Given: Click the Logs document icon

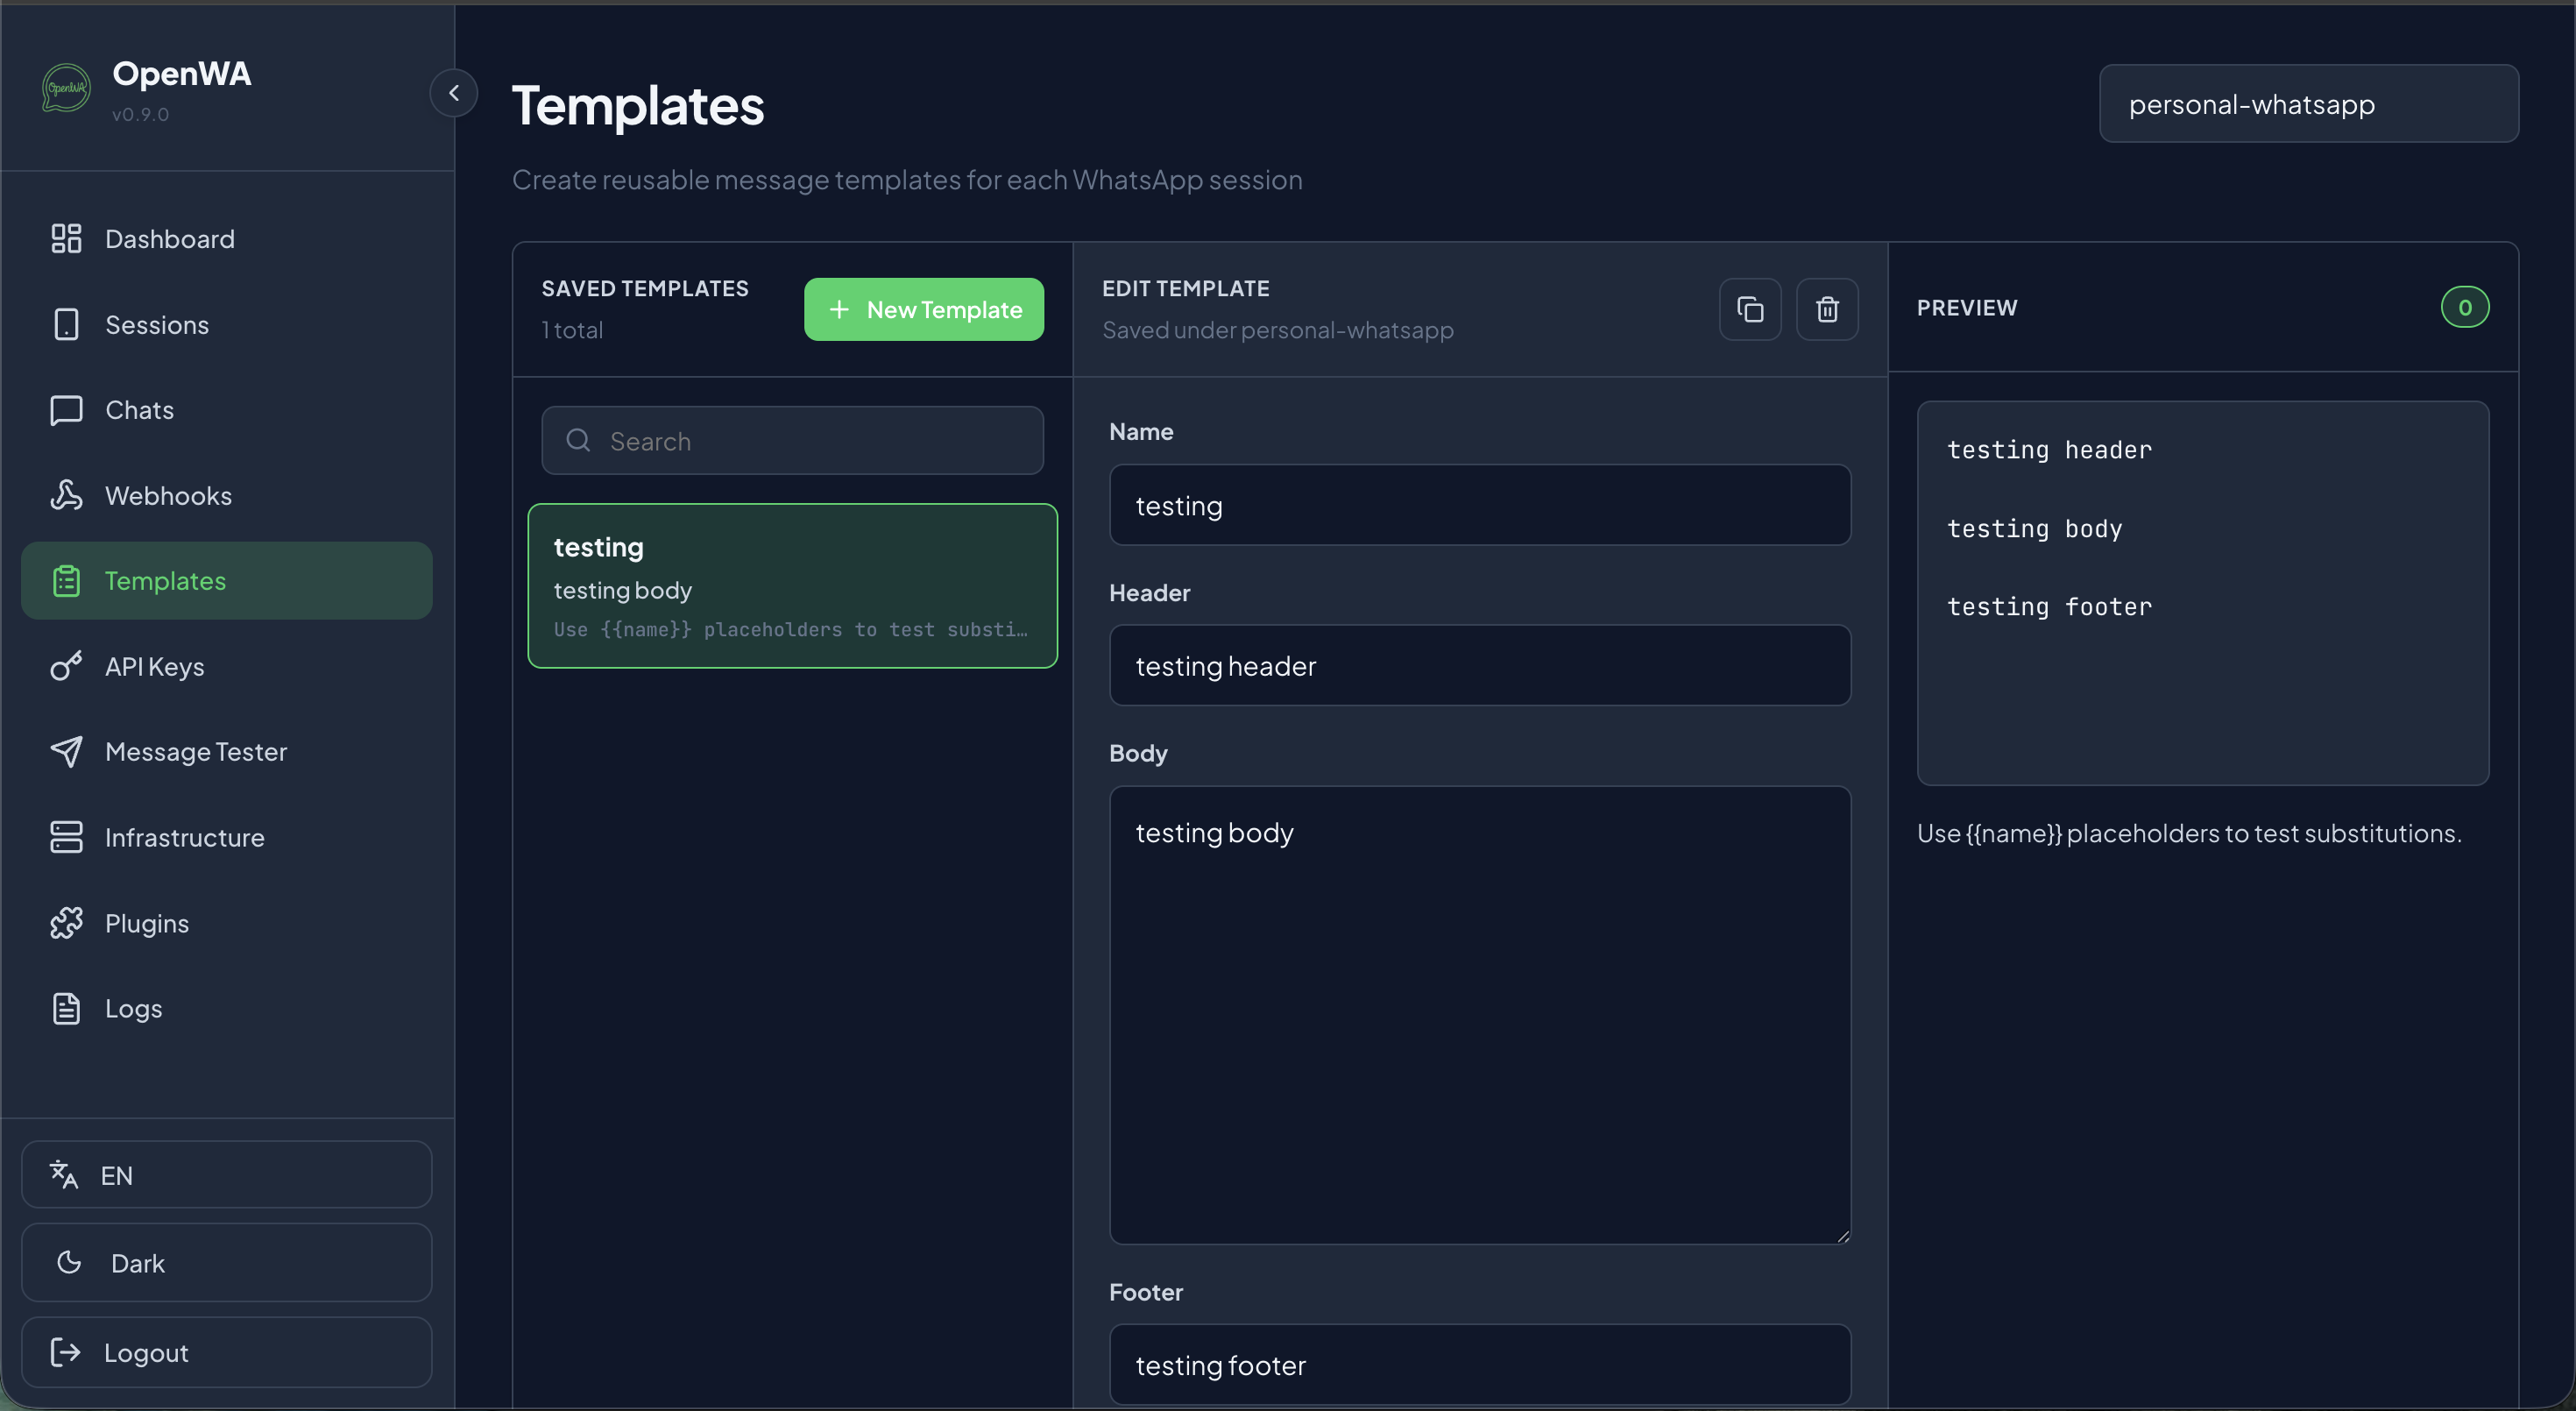Looking at the screenshot, I should (x=66, y=1008).
